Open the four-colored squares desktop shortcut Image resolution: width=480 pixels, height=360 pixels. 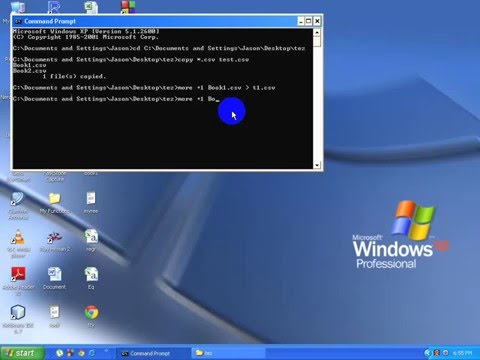pyautogui.click(x=128, y=7)
